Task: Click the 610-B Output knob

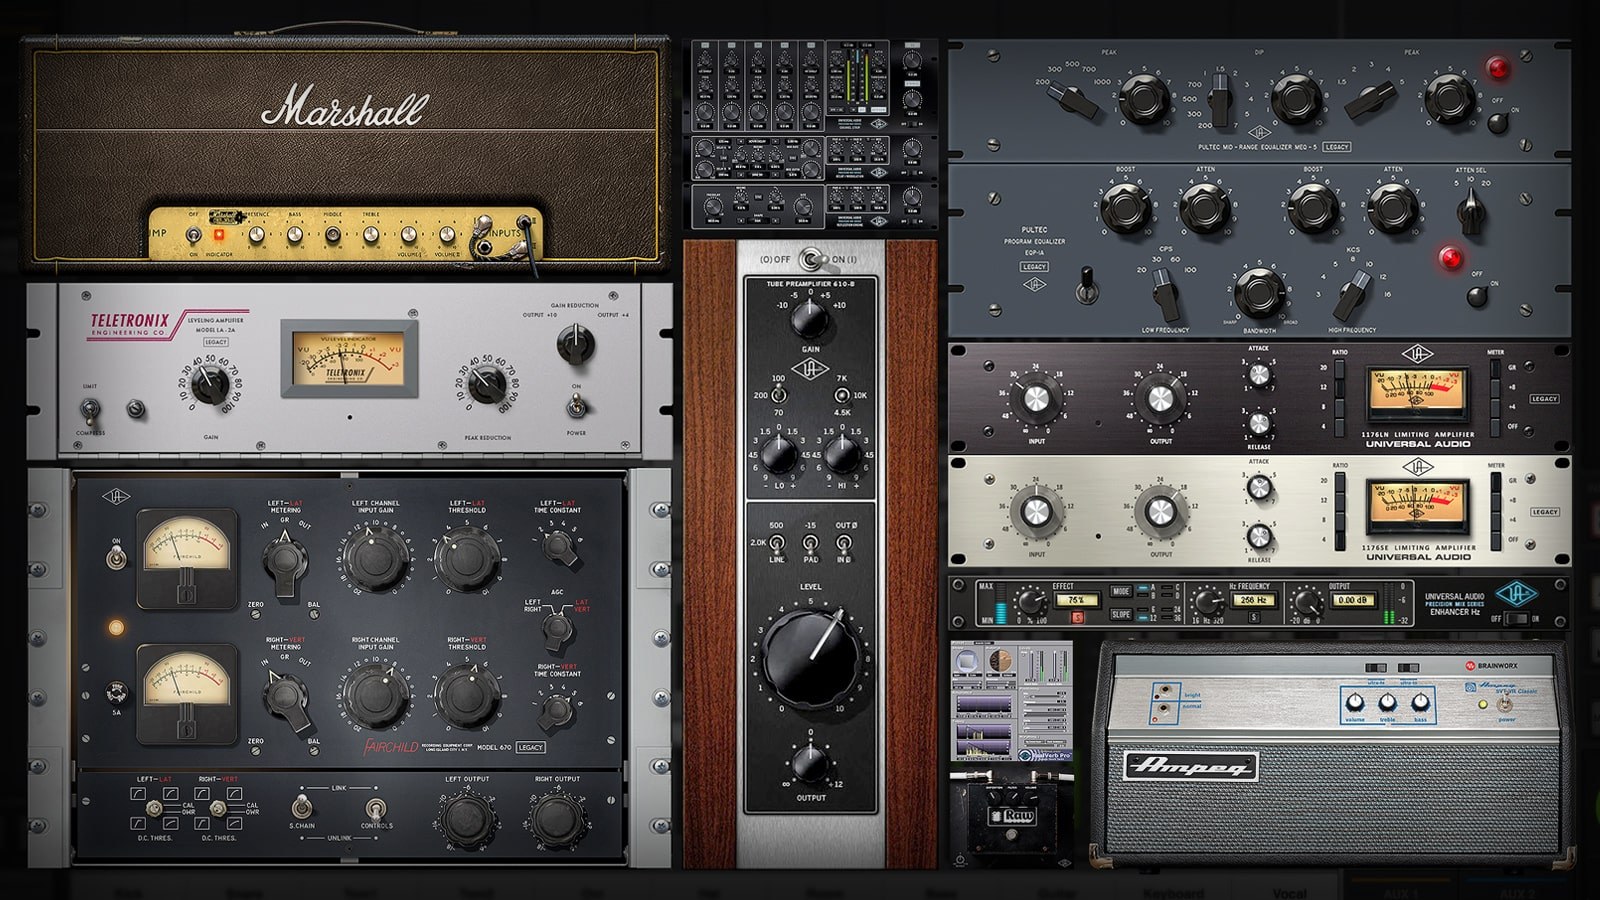Action: 810,763
